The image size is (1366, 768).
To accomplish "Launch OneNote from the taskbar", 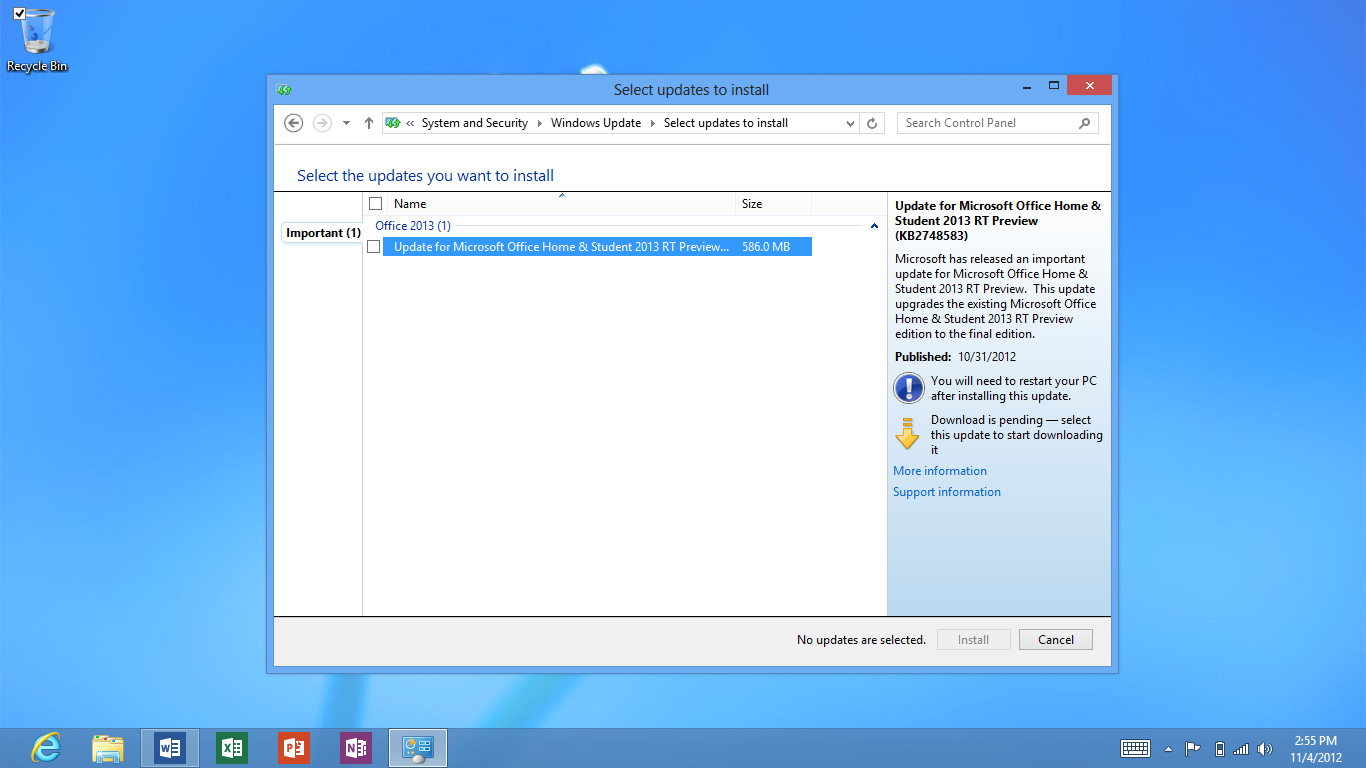I will tap(356, 748).
